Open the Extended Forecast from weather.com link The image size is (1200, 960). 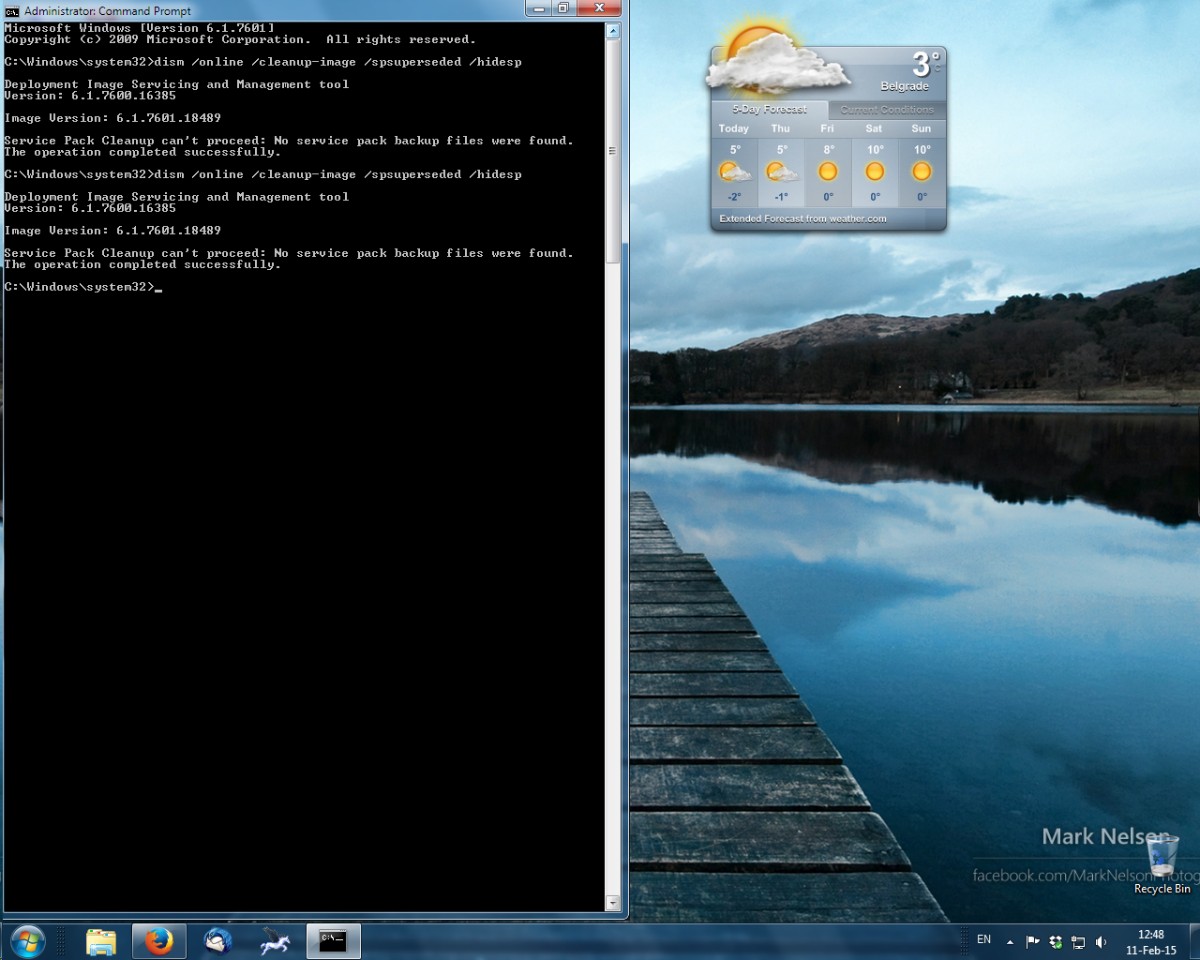(x=802, y=218)
